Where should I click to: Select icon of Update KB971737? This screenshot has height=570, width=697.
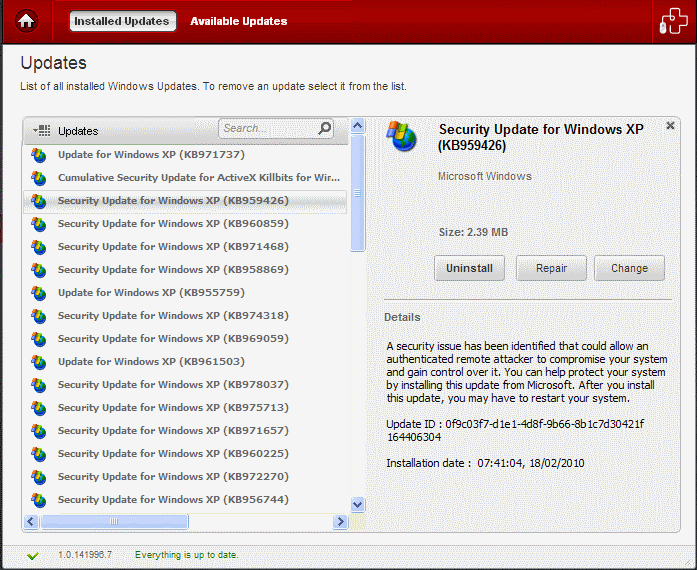pyautogui.click(x=39, y=155)
